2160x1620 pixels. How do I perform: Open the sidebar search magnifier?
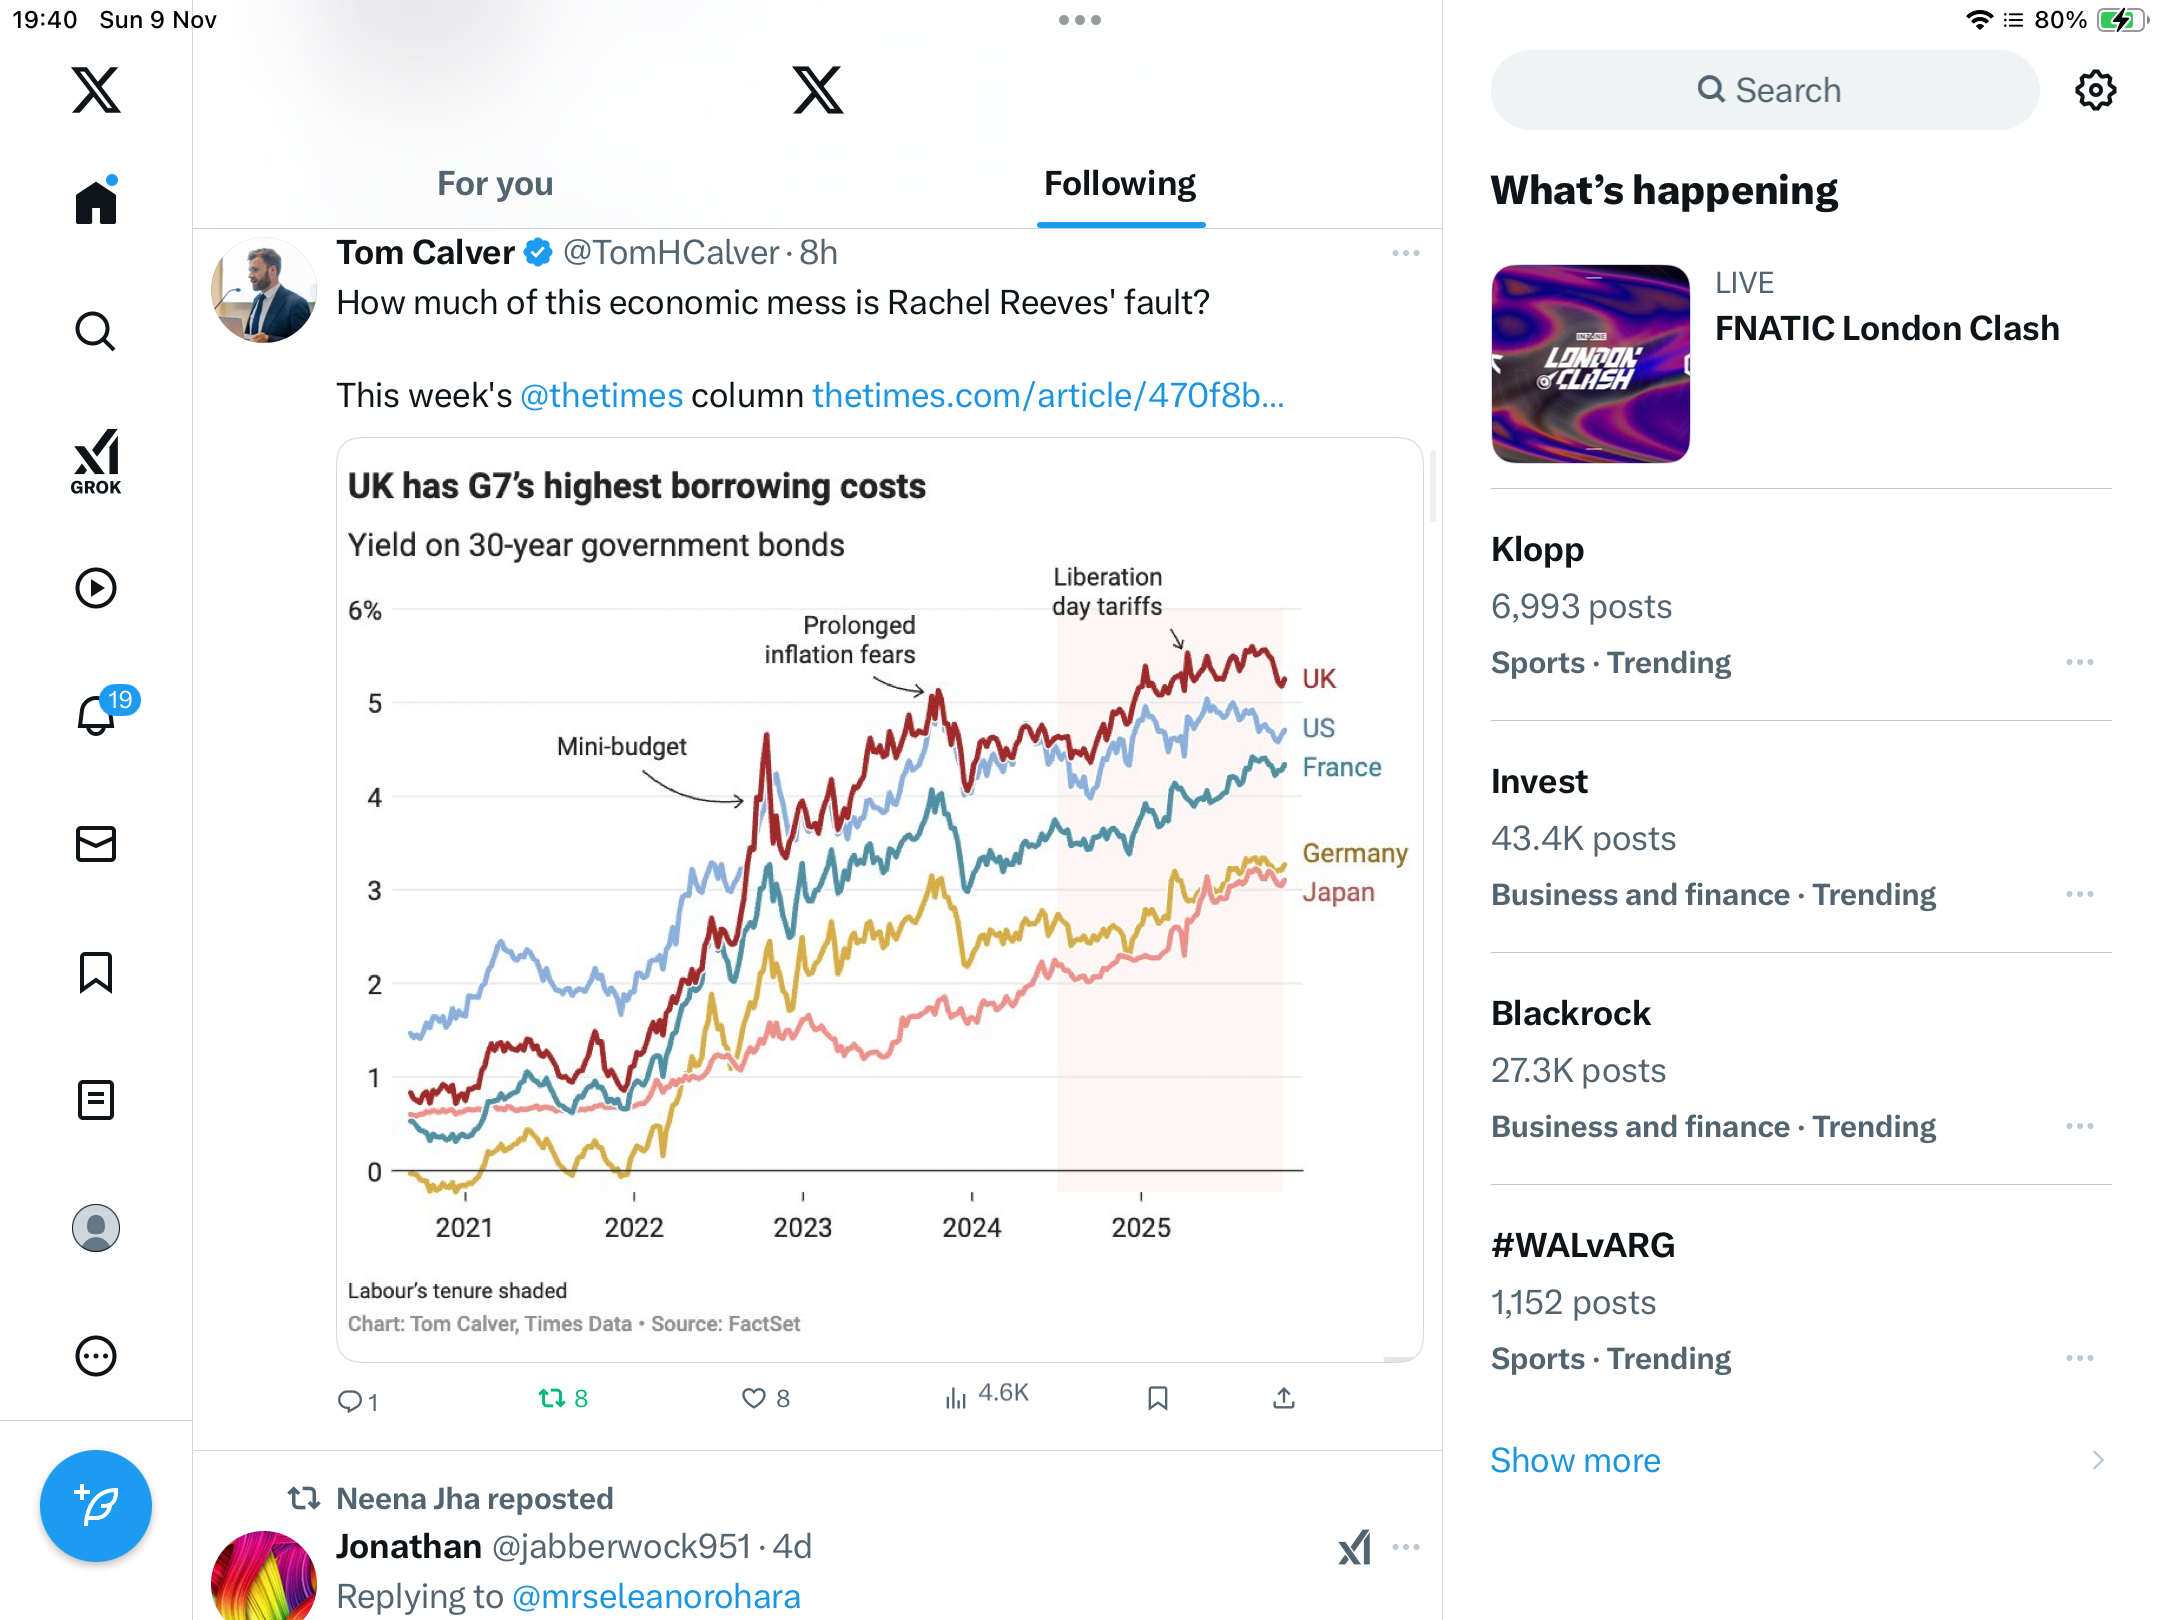point(96,331)
